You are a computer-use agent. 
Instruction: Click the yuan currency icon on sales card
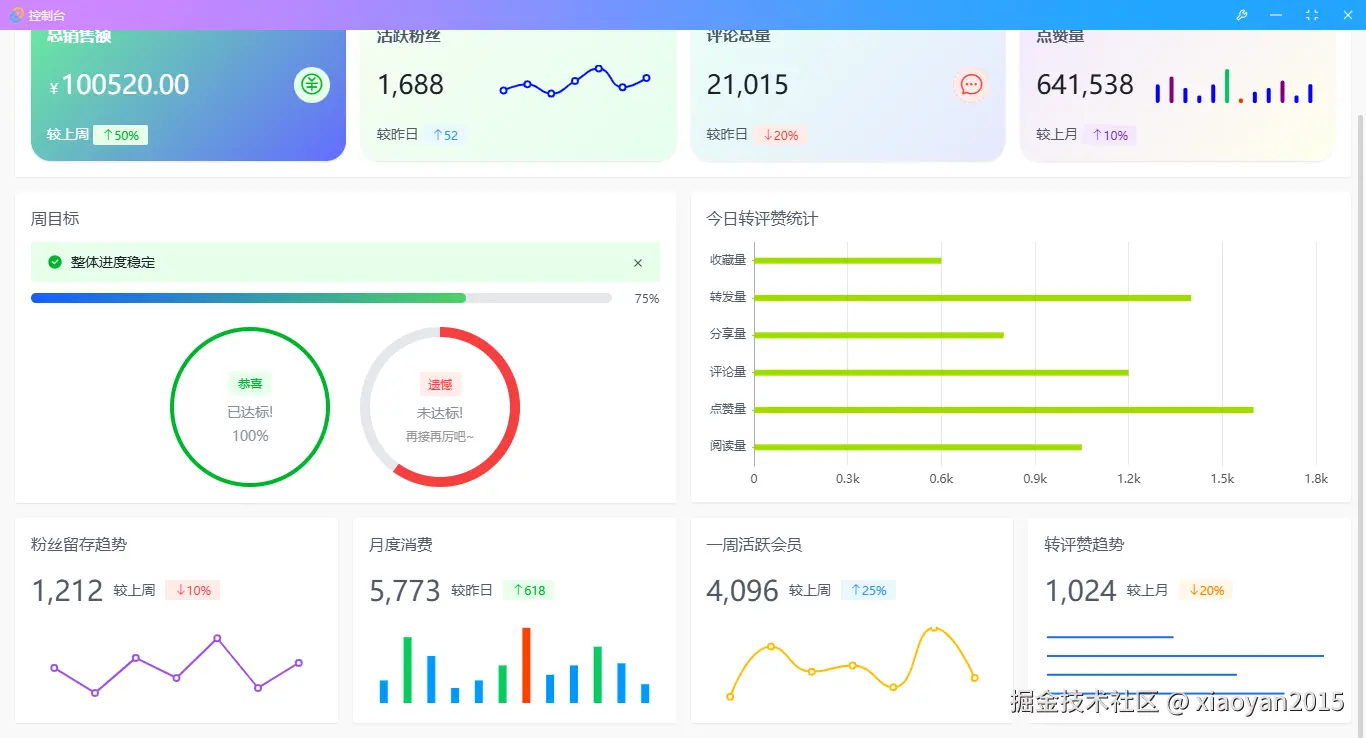pyautogui.click(x=312, y=85)
